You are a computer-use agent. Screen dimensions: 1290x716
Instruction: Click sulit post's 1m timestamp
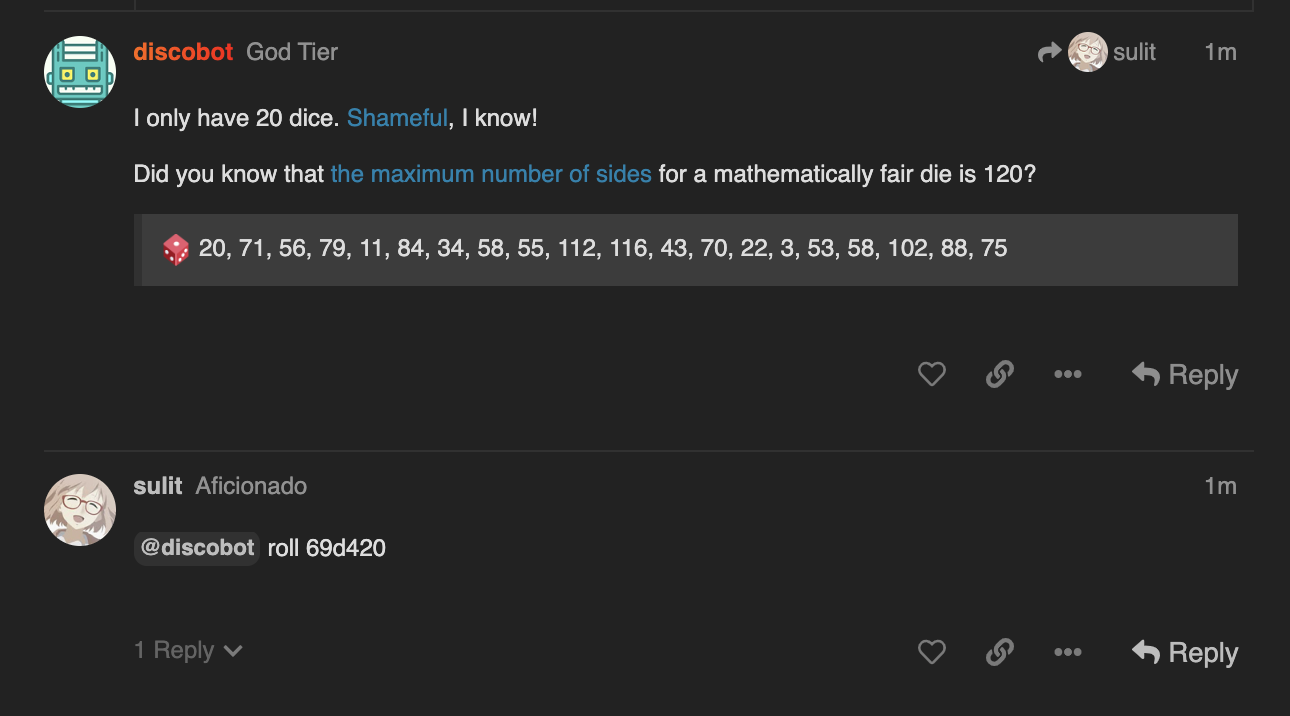(x=1220, y=486)
